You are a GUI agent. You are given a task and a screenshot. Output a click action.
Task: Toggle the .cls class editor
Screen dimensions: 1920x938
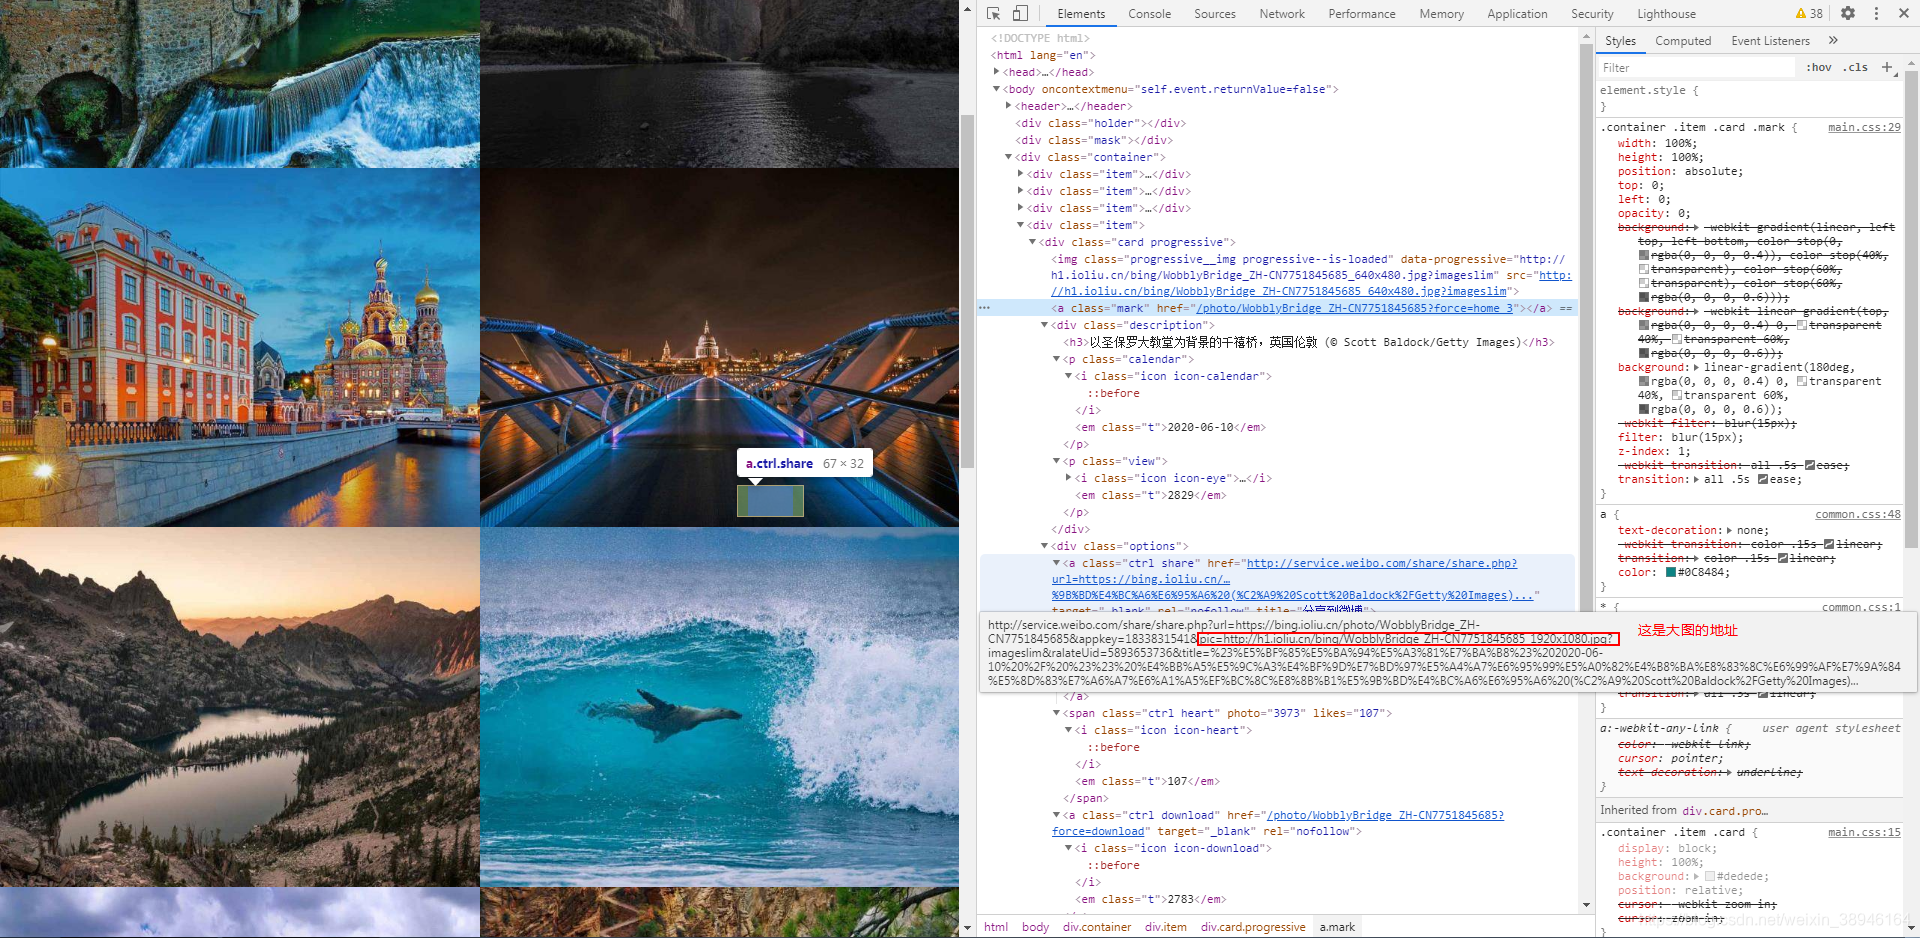coord(1856,67)
